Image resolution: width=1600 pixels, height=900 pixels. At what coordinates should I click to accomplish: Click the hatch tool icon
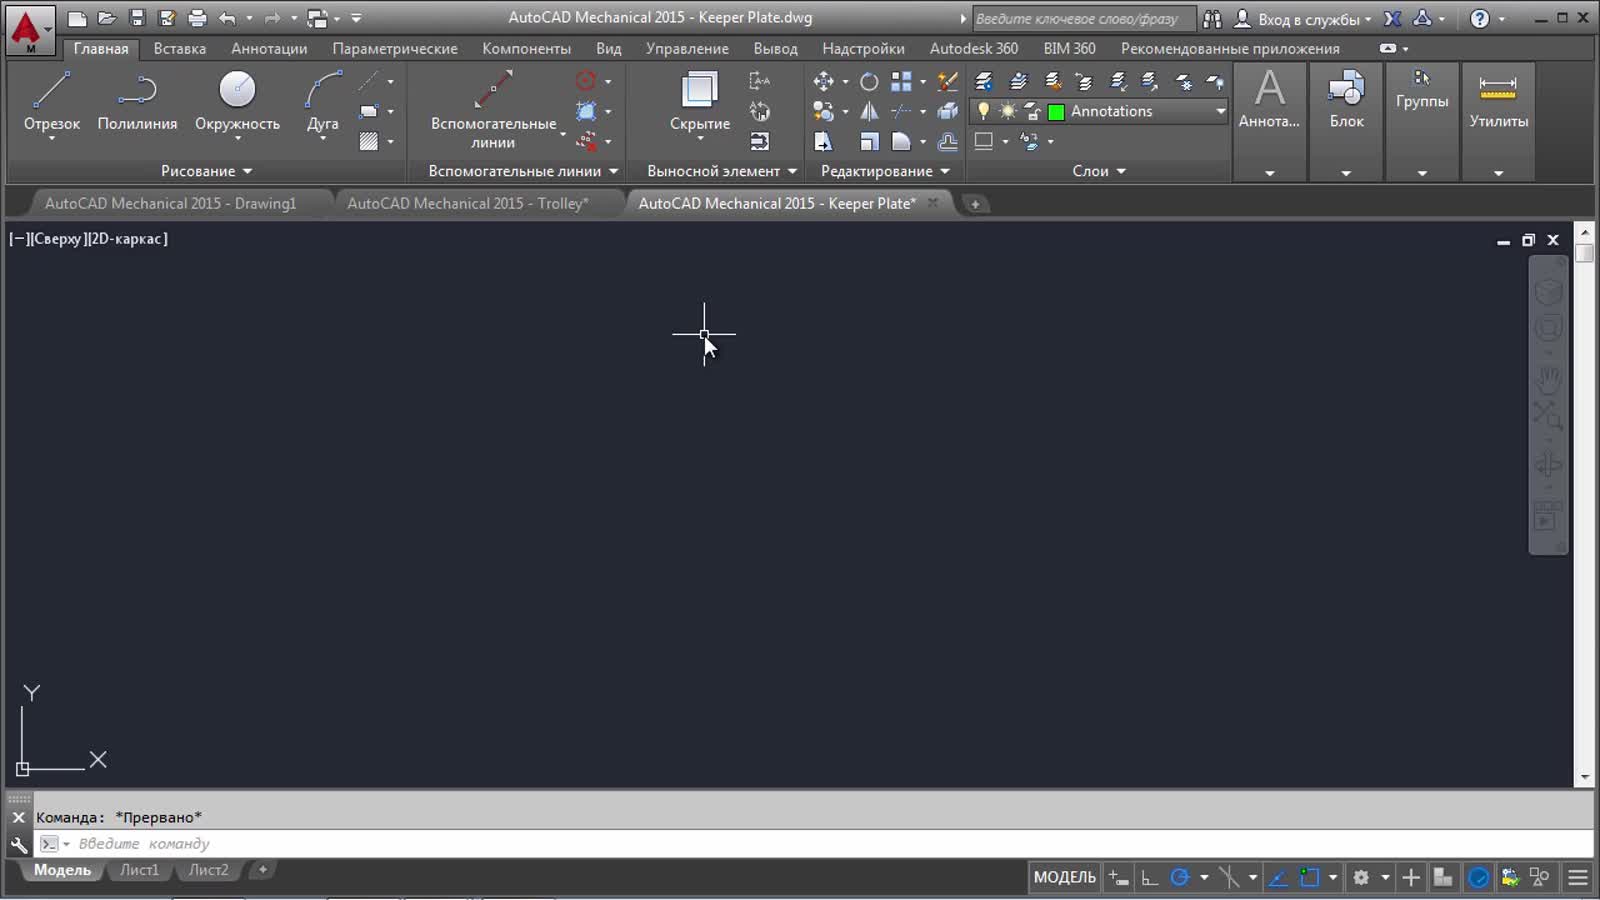(x=369, y=141)
